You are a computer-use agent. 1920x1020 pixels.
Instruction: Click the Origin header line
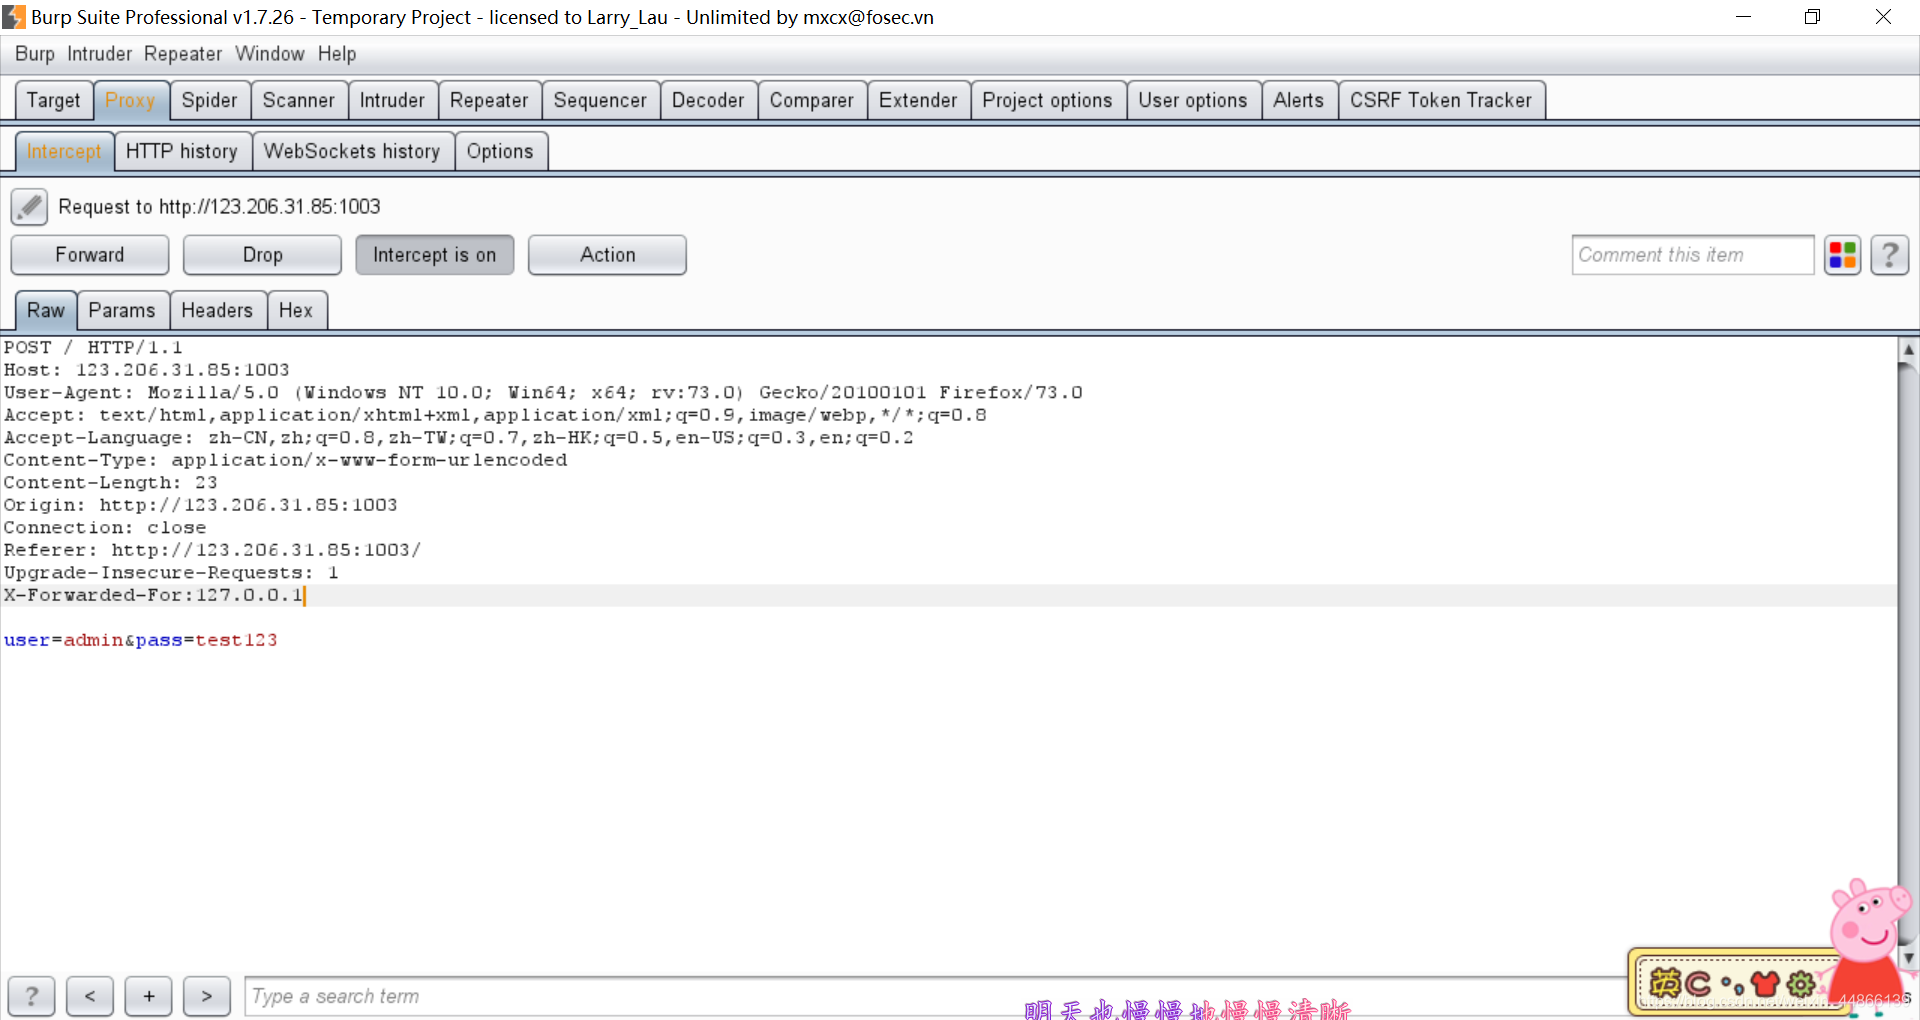(200, 505)
